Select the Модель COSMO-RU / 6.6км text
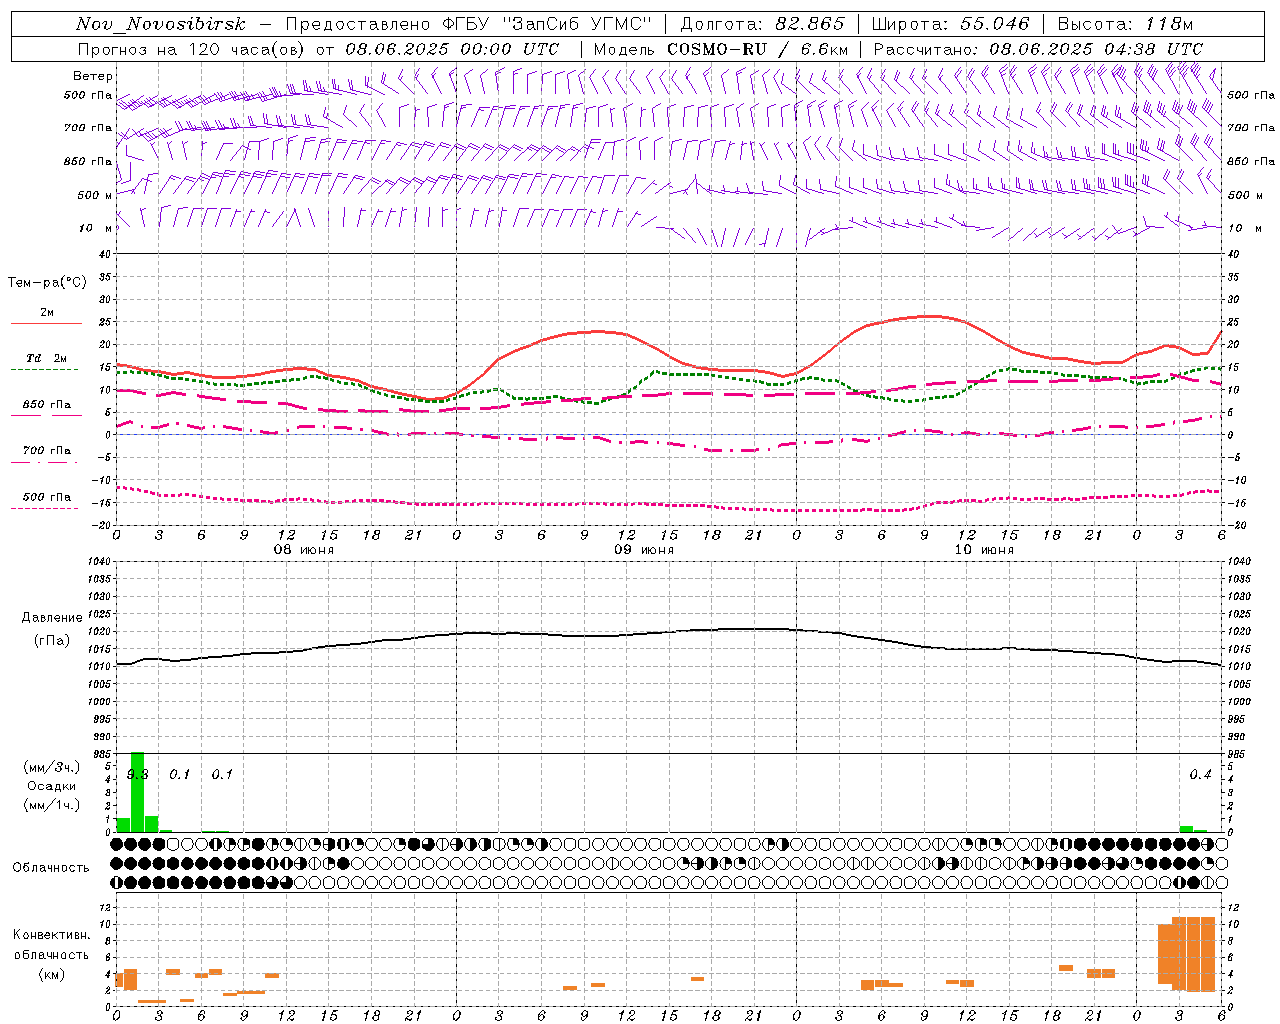This screenshot has height=1024, width=1280. click(721, 49)
